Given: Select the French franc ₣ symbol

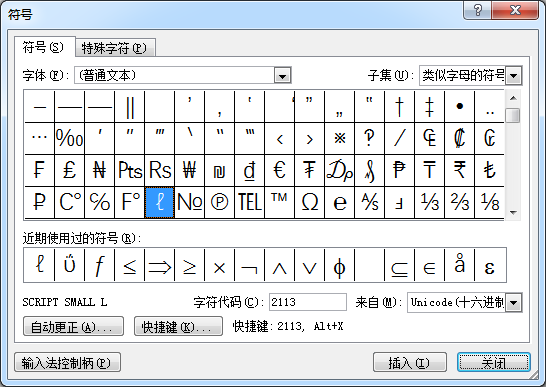Looking at the screenshot, I should click(x=39, y=171).
